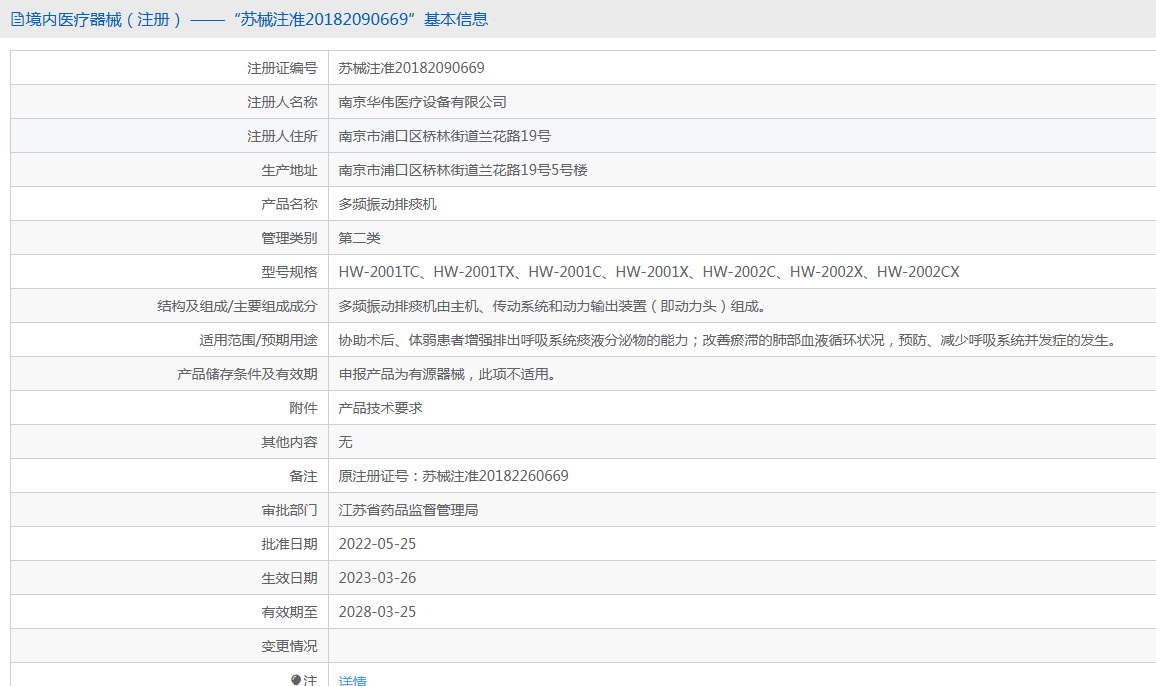Select approval department 江苏省药品监督管理局
This screenshot has height=686, width=1156.
[x=408, y=510]
